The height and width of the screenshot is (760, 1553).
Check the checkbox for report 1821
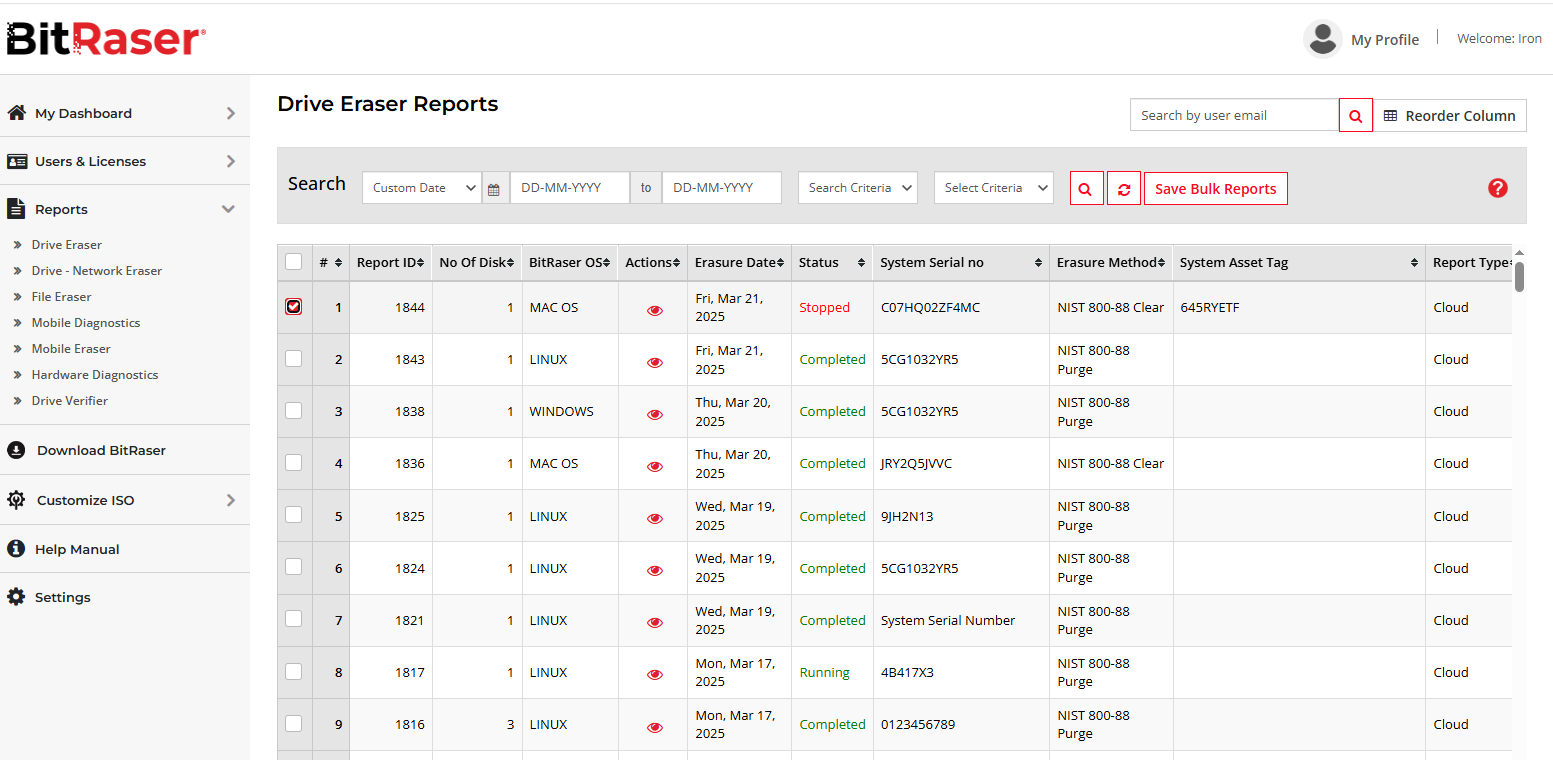(x=293, y=618)
